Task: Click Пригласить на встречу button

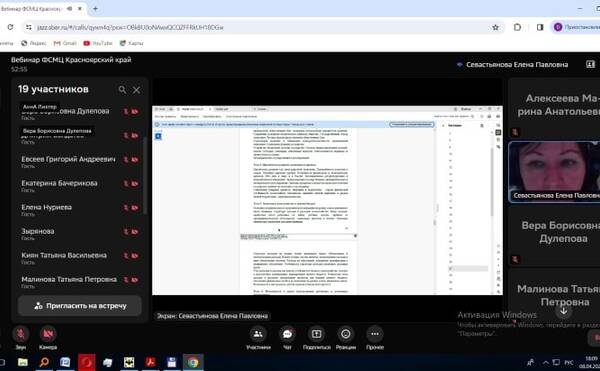Action: [80, 306]
